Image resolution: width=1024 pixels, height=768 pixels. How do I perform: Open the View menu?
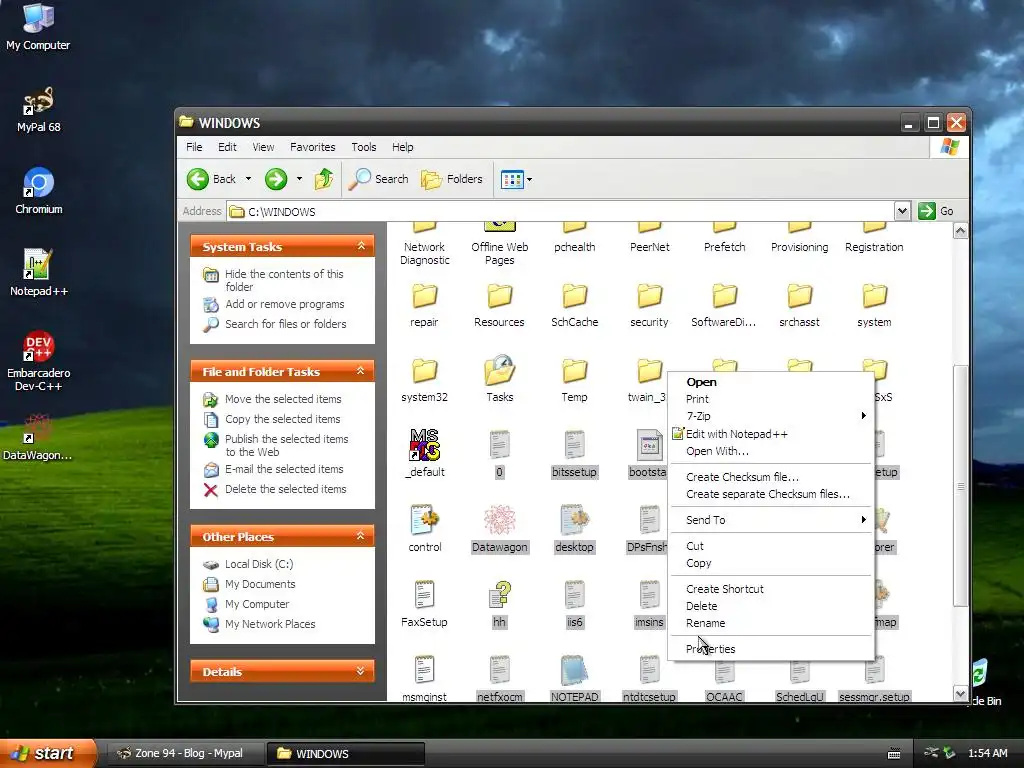(x=263, y=147)
